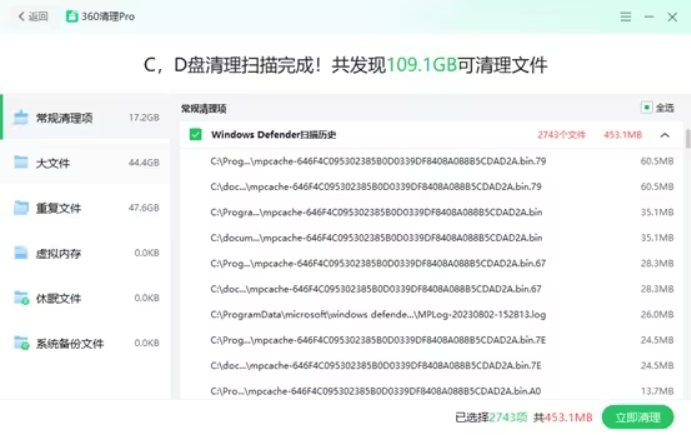This screenshot has width=691, height=435.
Task: Open the 休眠文件 category
Action: pyautogui.click(x=86, y=298)
